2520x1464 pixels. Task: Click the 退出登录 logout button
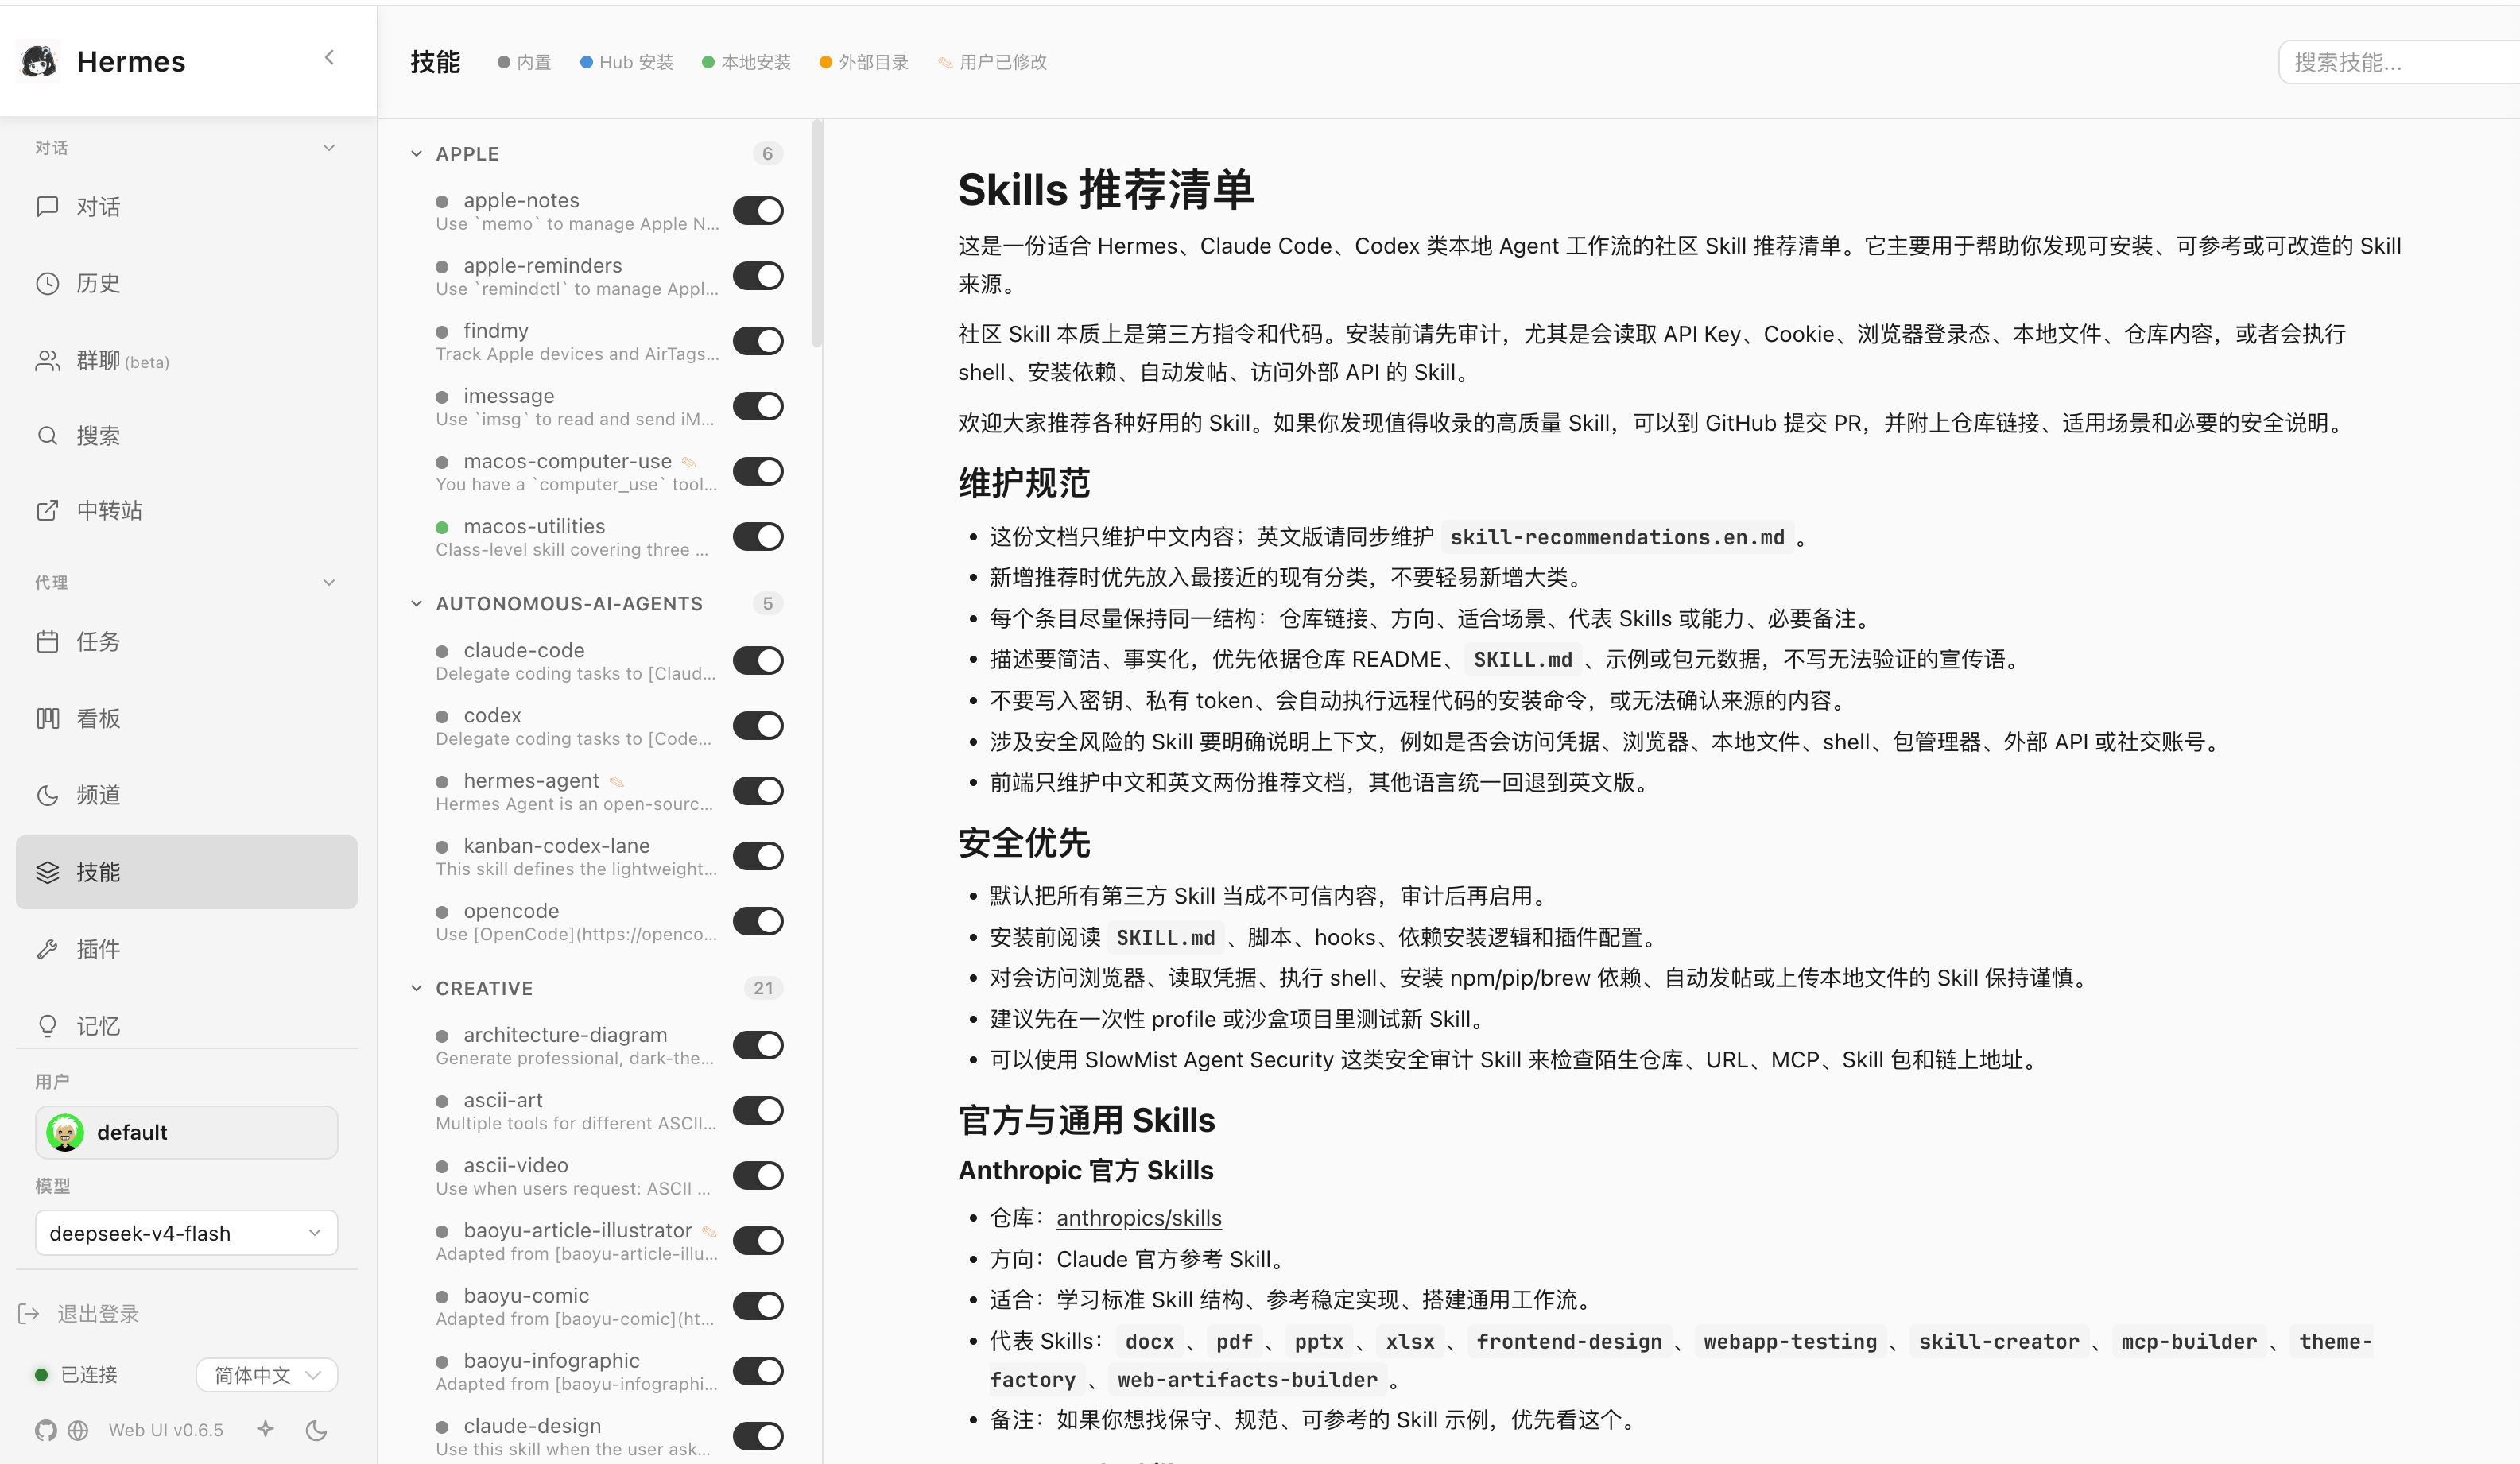(x=79, y=1313)
